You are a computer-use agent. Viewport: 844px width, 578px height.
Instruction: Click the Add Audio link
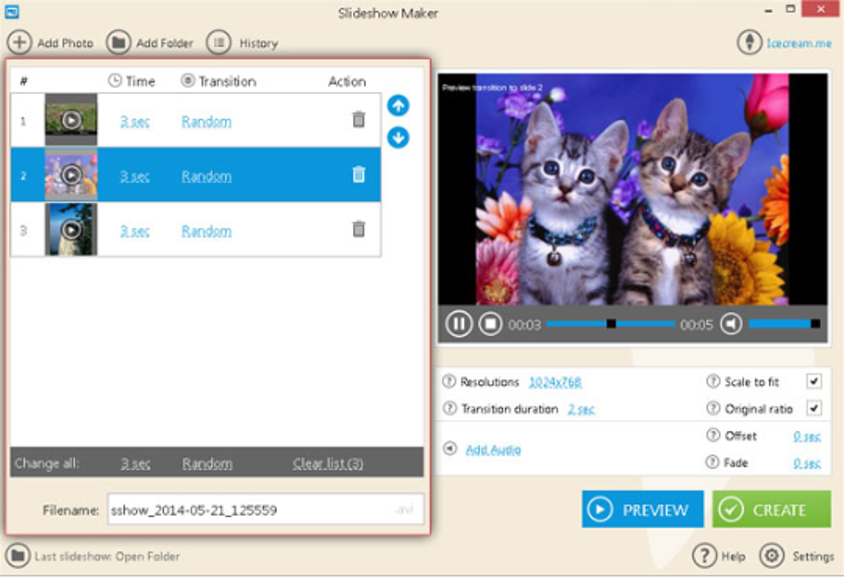493,450
